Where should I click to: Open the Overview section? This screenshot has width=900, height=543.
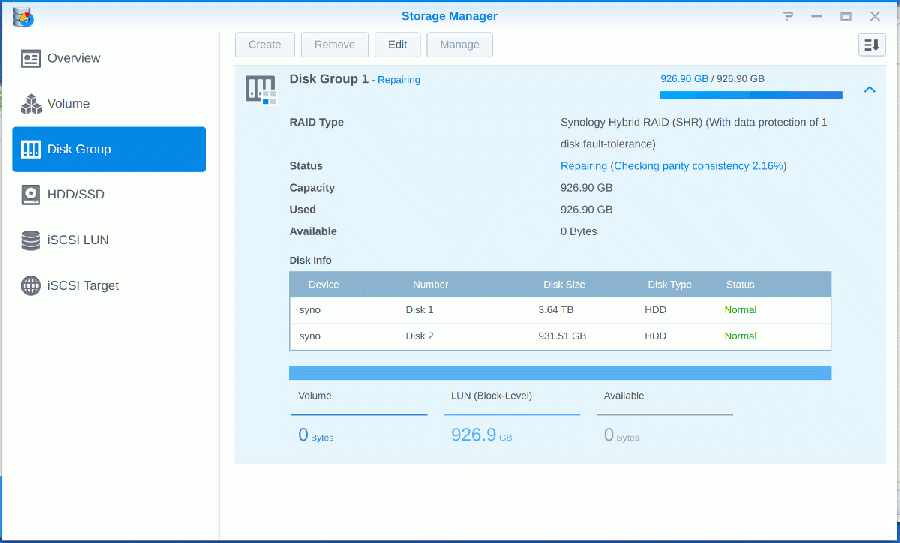point(108,58)
